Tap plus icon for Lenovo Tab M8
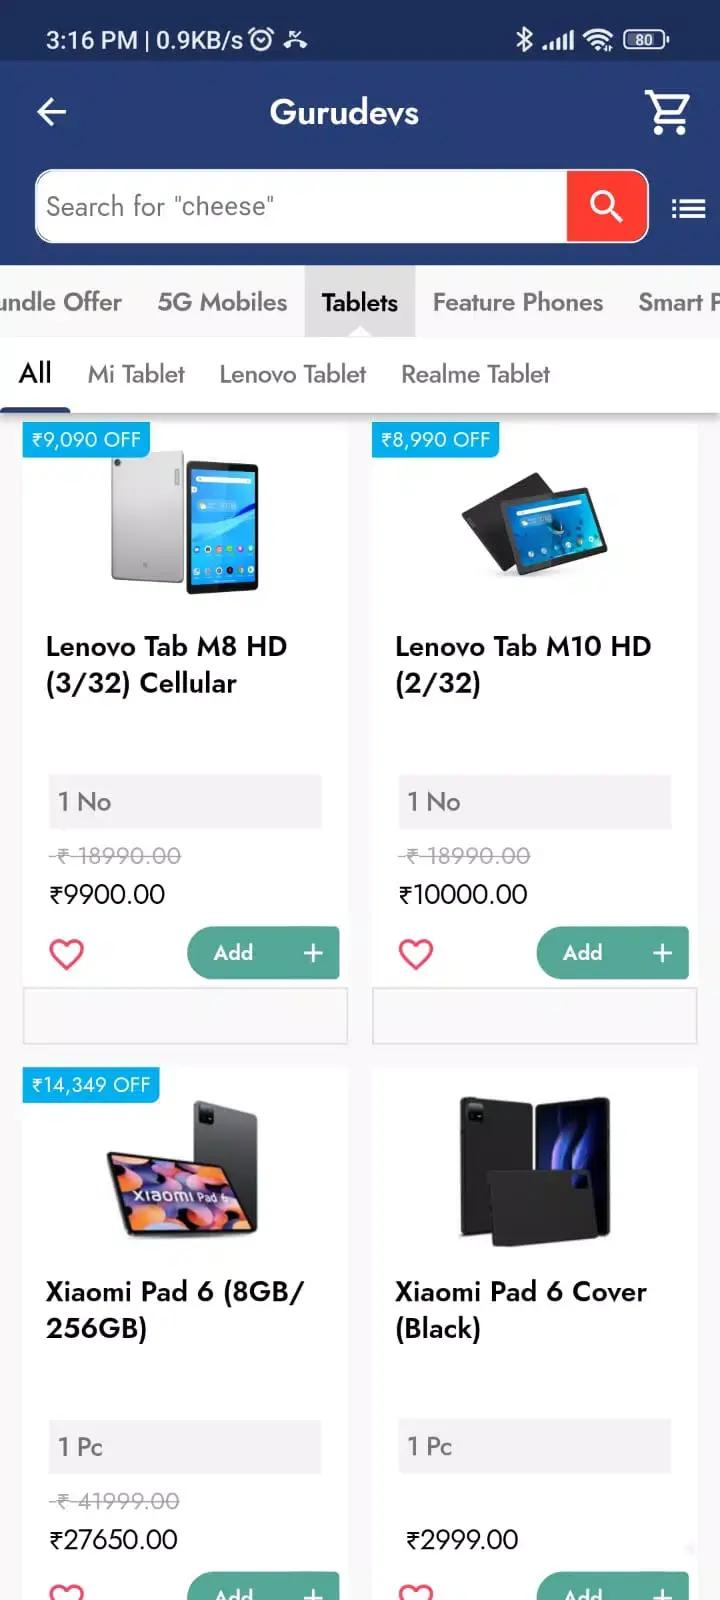 tap(313, 953)
